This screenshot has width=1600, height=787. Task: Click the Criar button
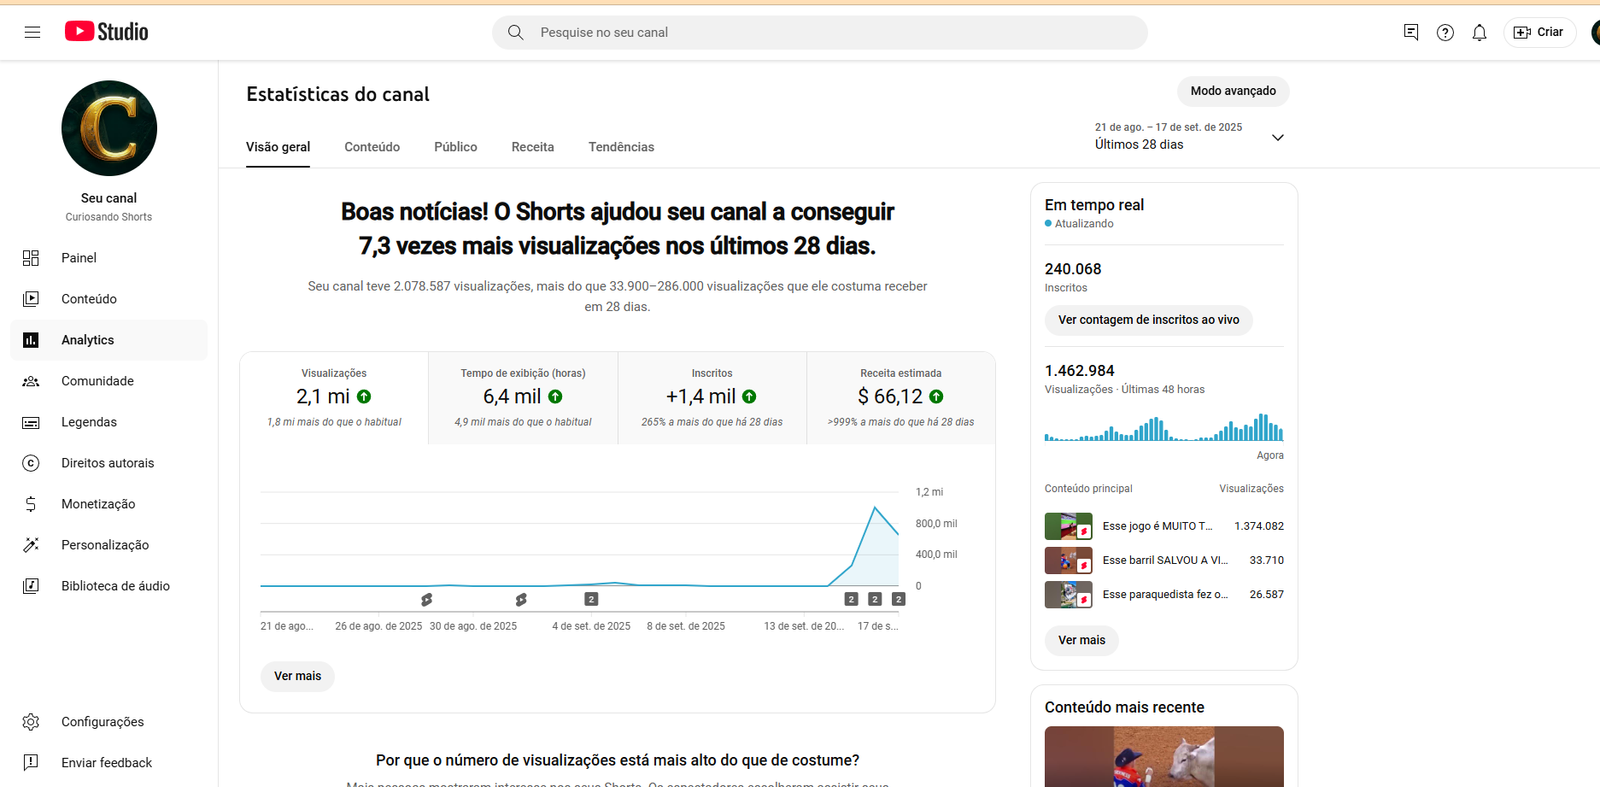pos(1539,32)
